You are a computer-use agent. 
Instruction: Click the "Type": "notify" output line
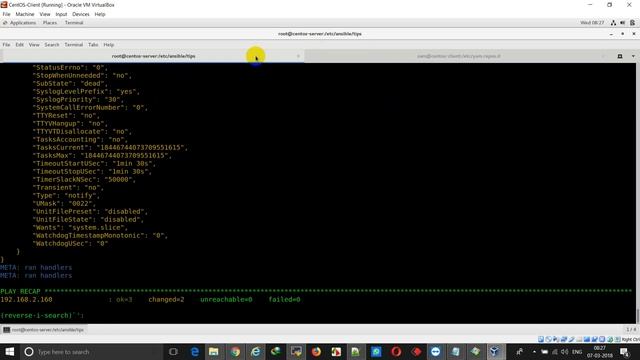pos(67,196)
